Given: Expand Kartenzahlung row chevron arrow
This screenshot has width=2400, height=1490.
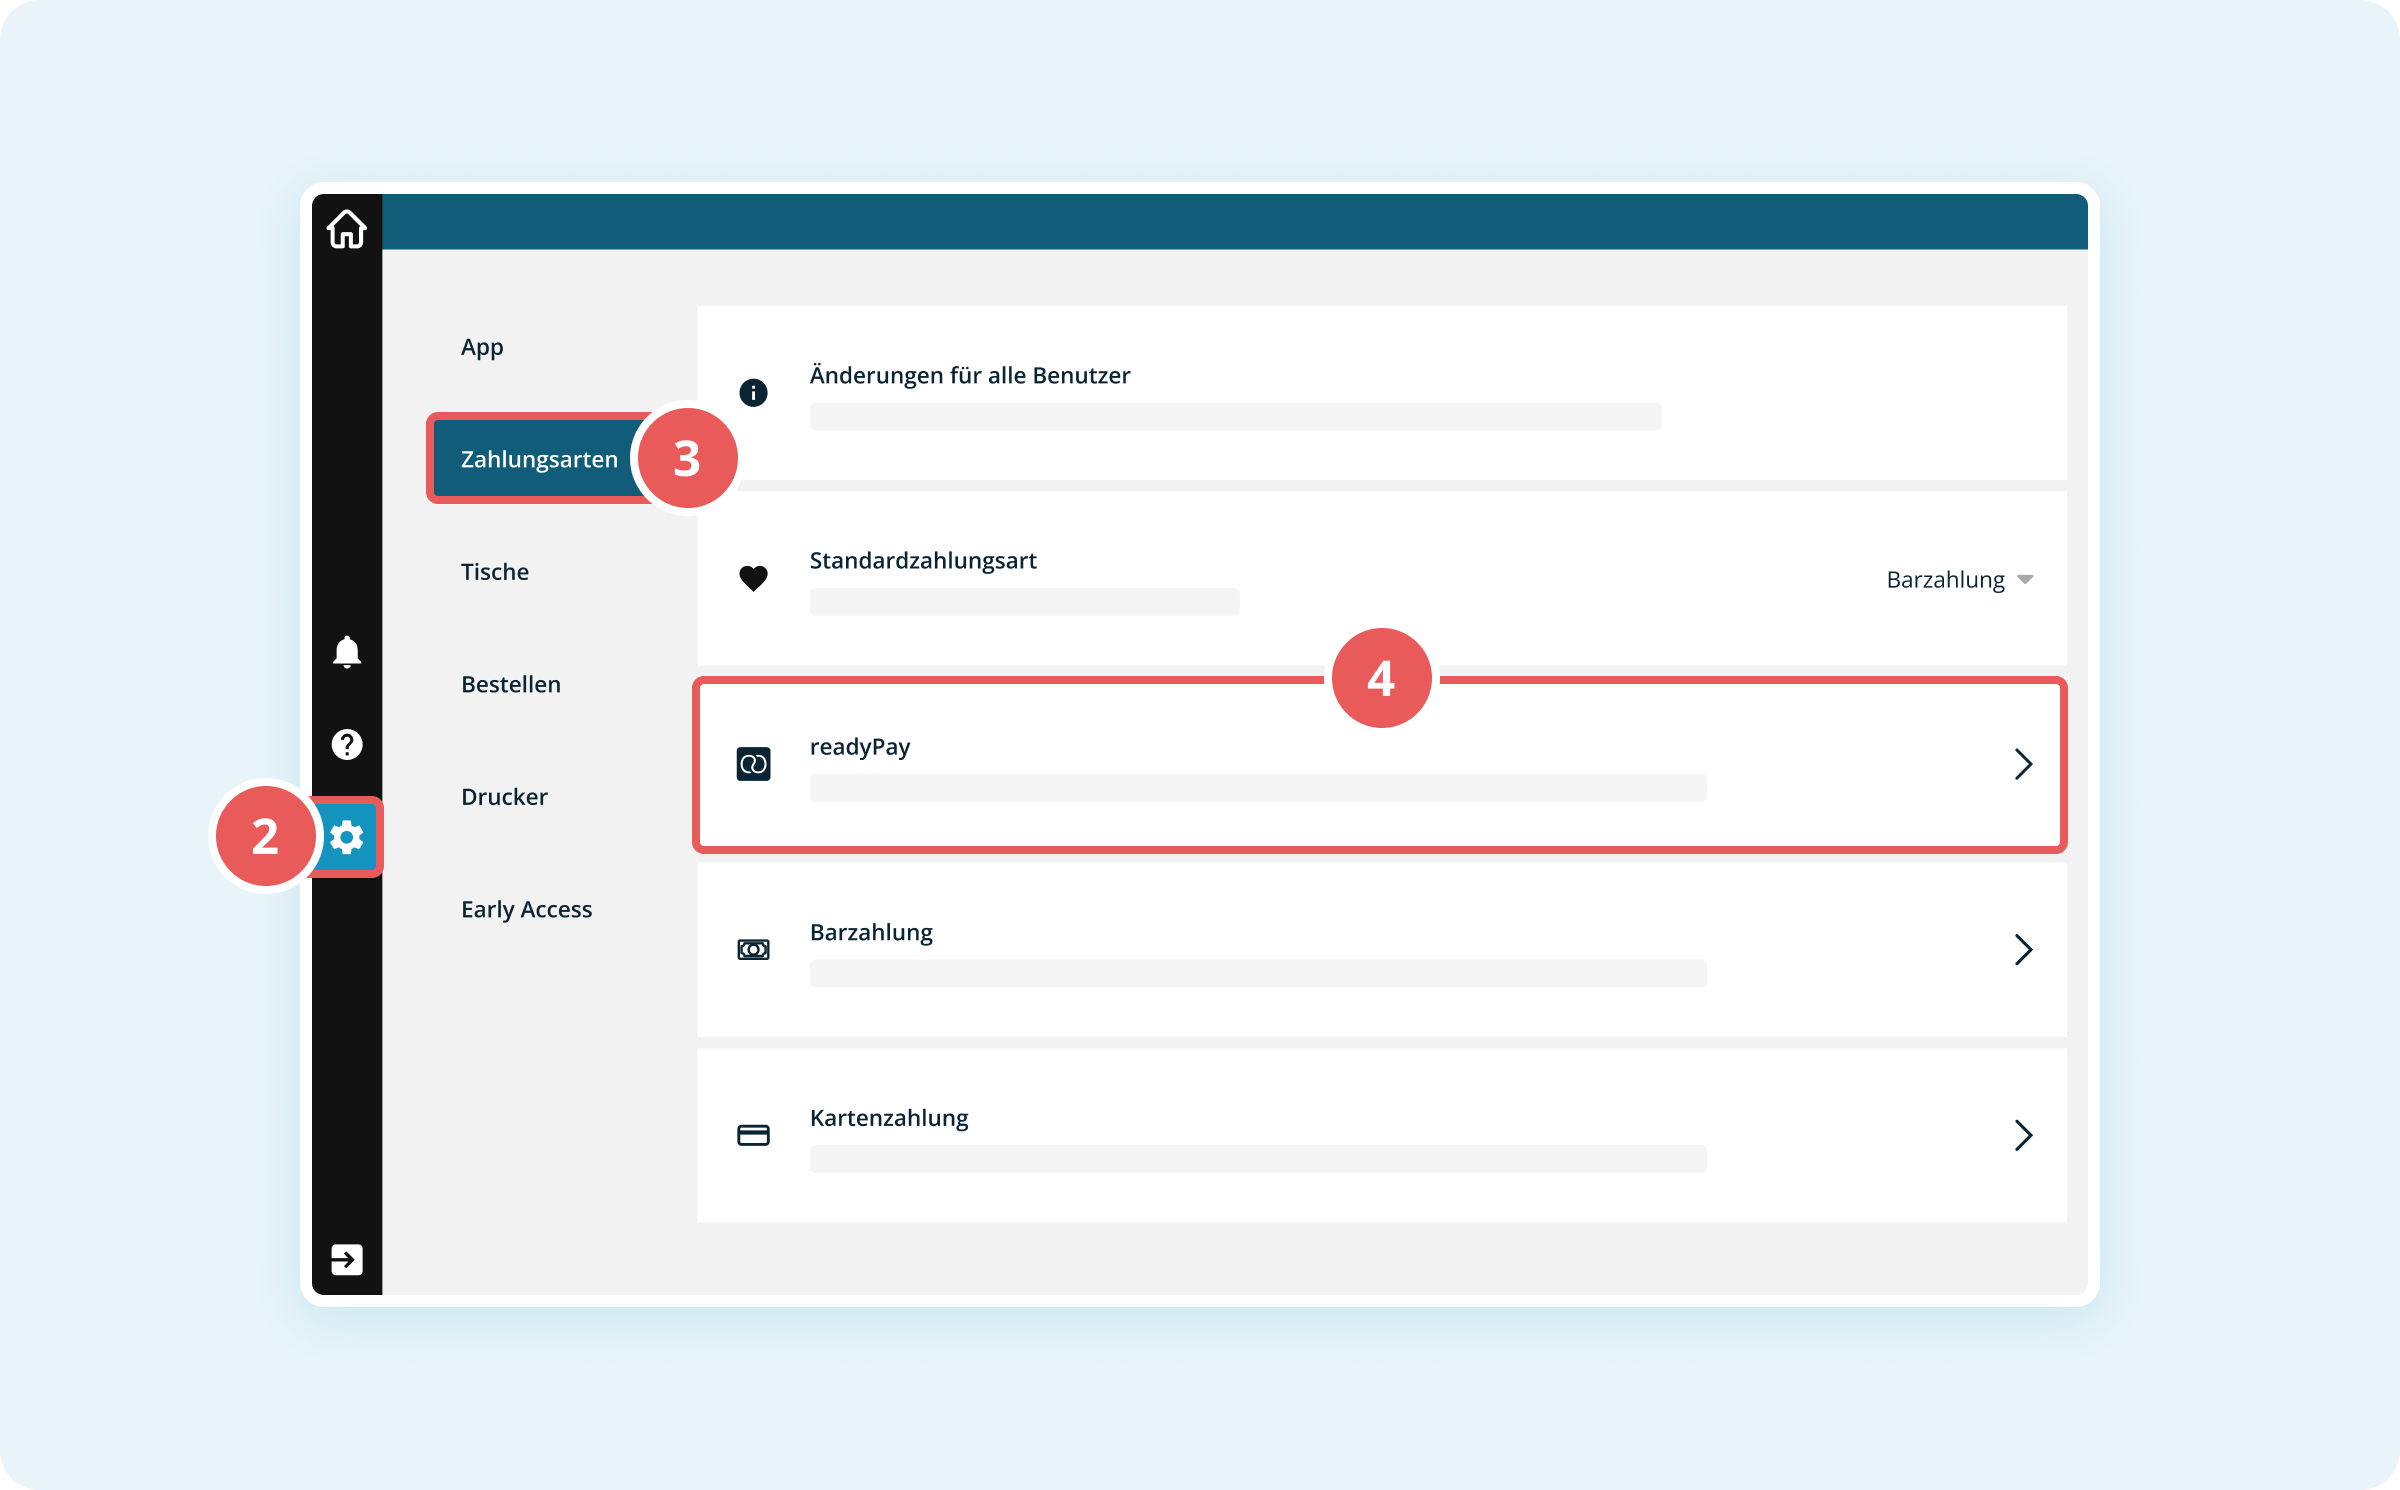Looking at the screenshot, I should tap(2023, 1135).
